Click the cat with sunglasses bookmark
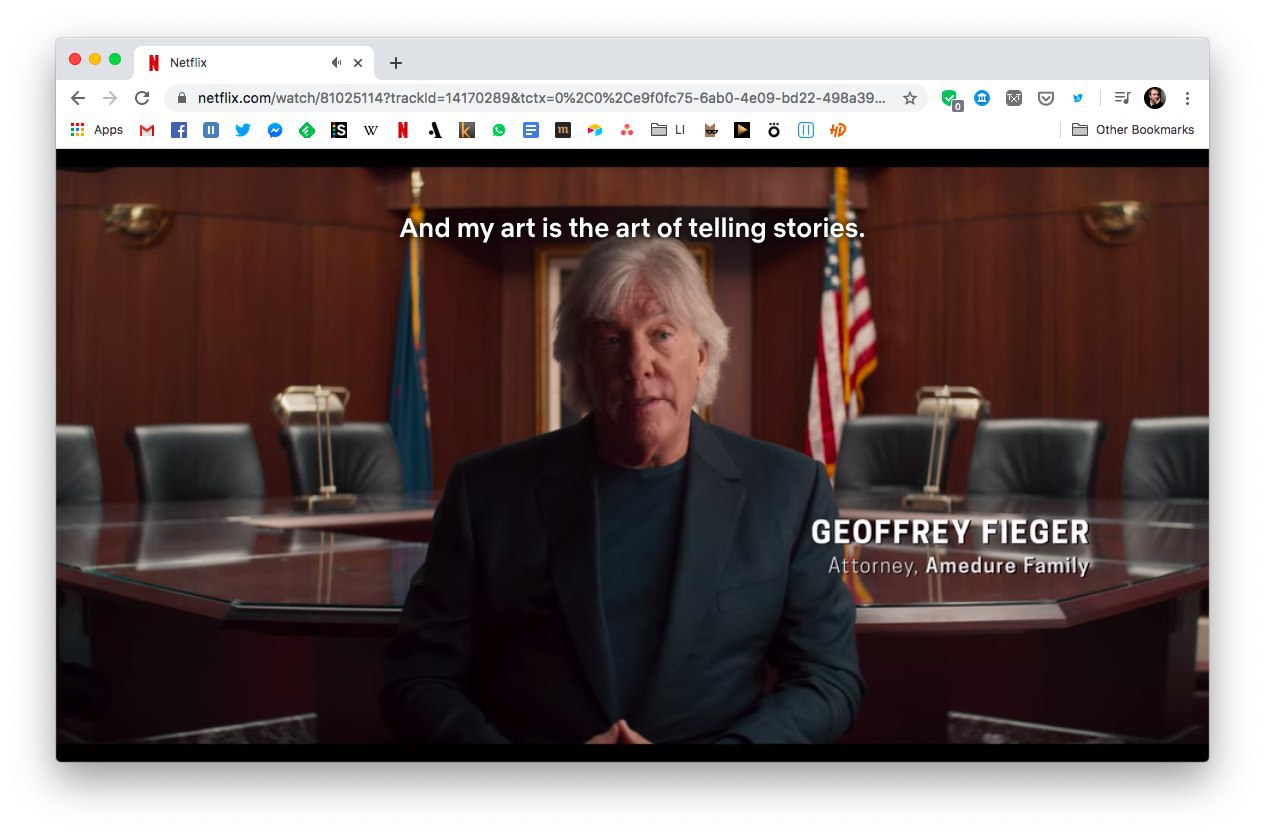The image size is (1265, 836). [711, 130]
